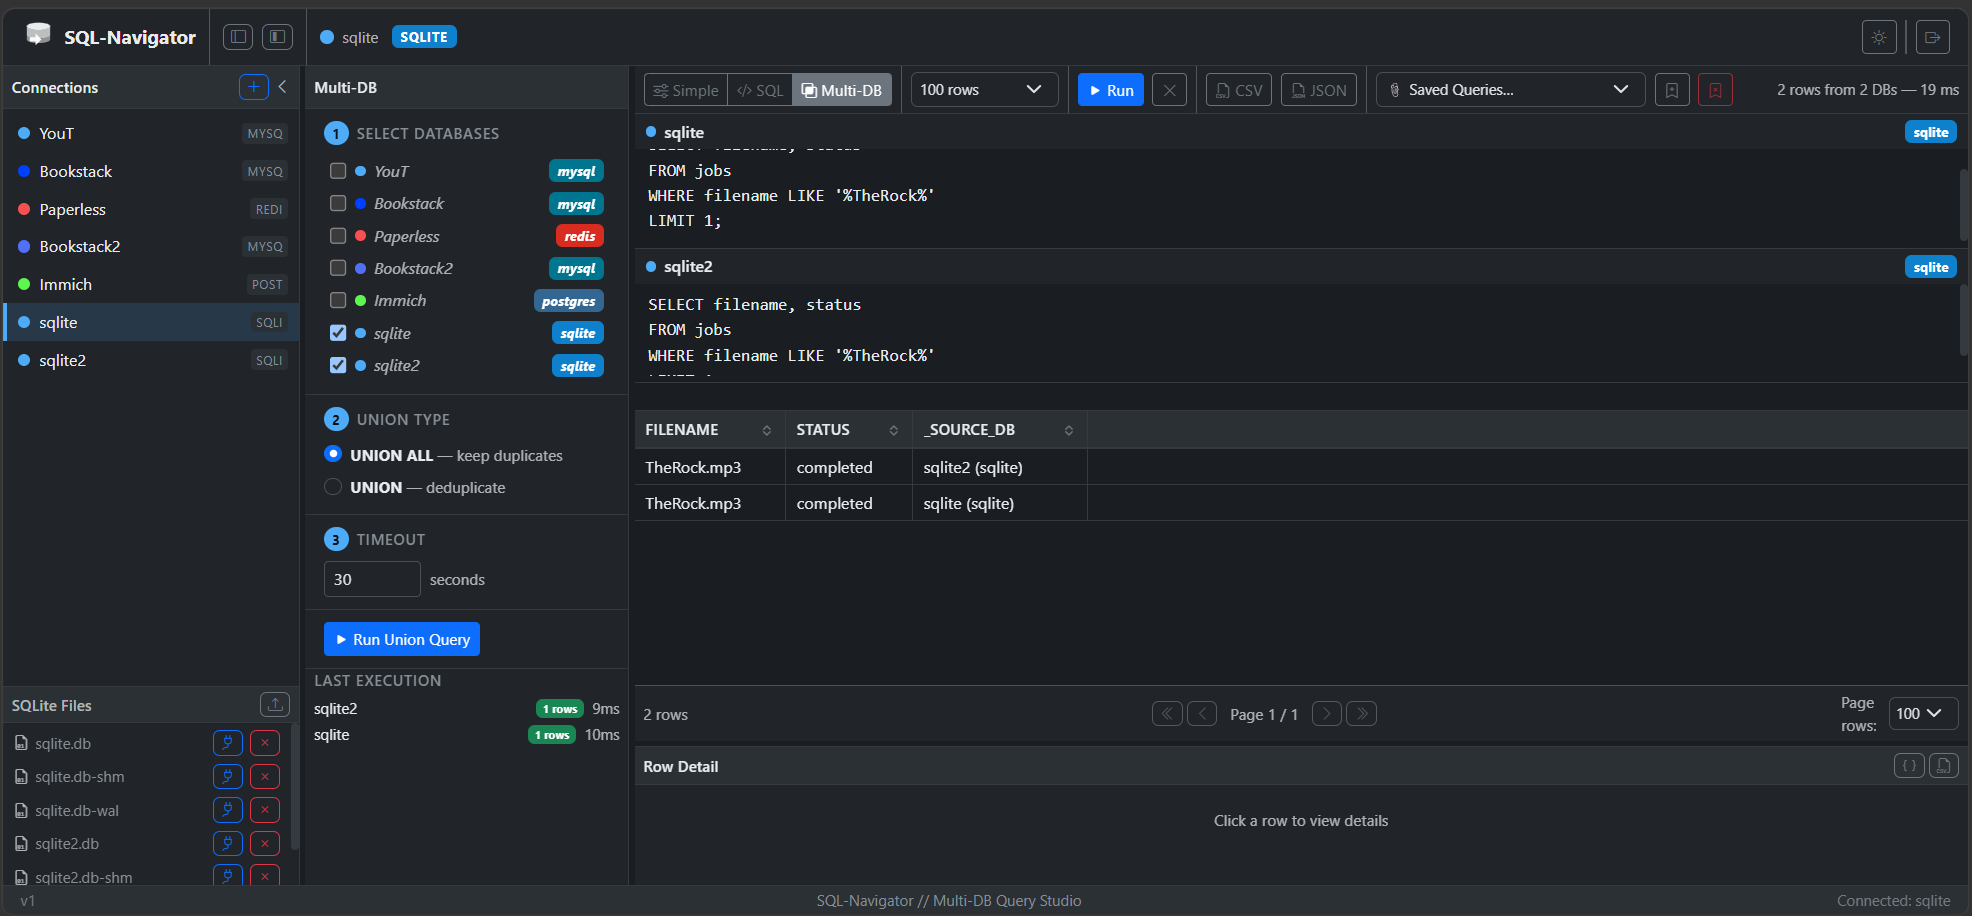Screen dimensions: 1972x916
Task: Cancel the query with X button
Action: tap(1169, 90)
